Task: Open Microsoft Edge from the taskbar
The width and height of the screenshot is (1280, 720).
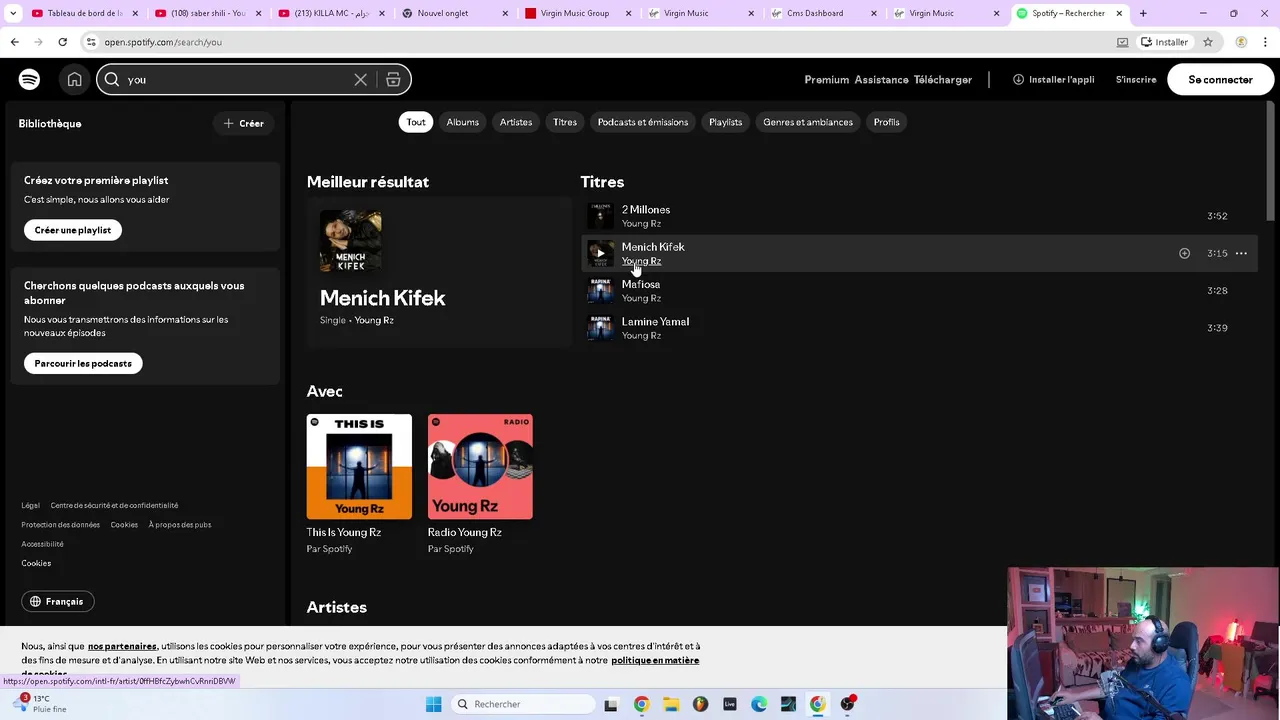Action: click(759, 704)
